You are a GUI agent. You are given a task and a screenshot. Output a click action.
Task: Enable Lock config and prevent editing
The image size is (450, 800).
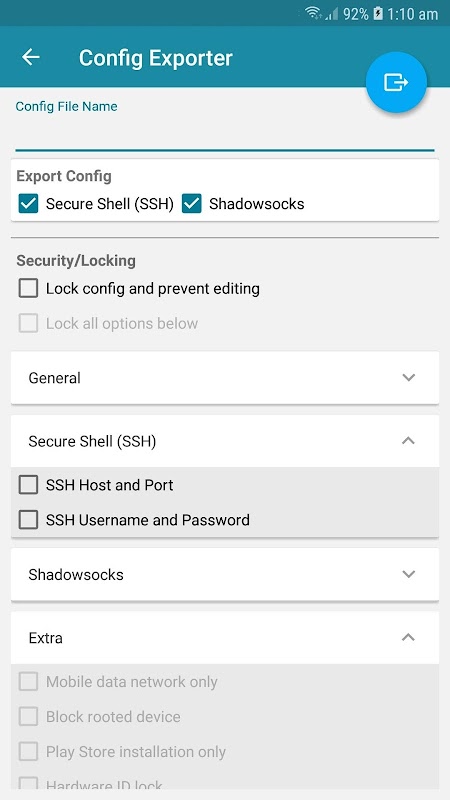[x=28, y=288]
